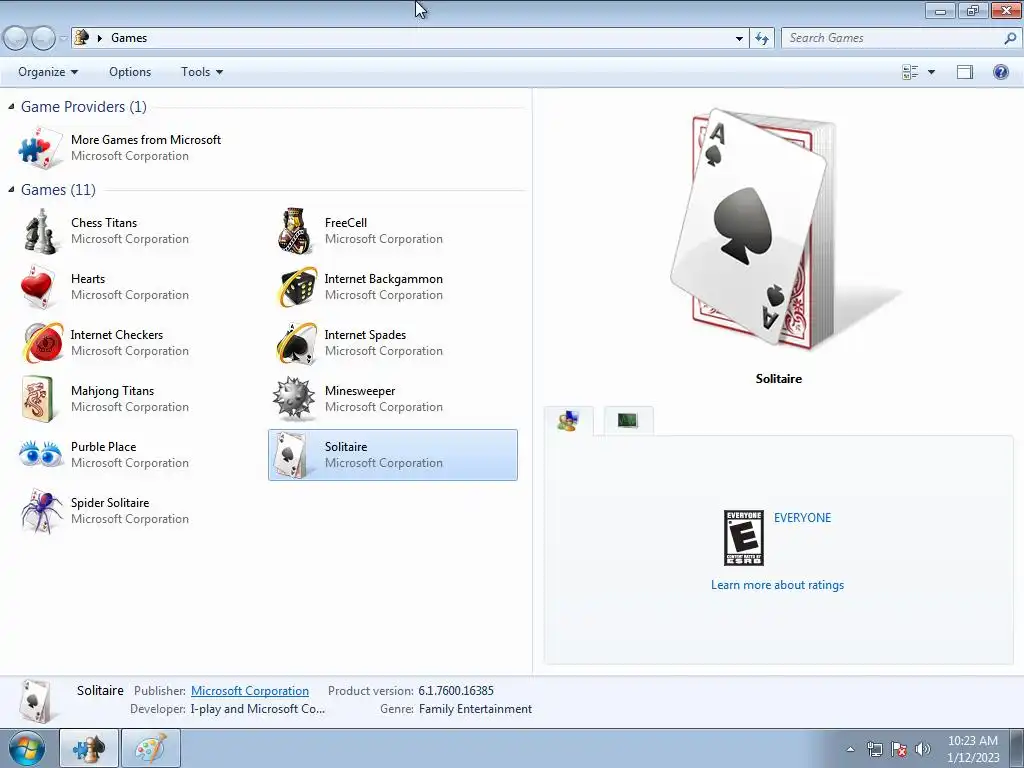Click the search magnifier icon
The image size is (1024, 768).
pos(1010,39)
